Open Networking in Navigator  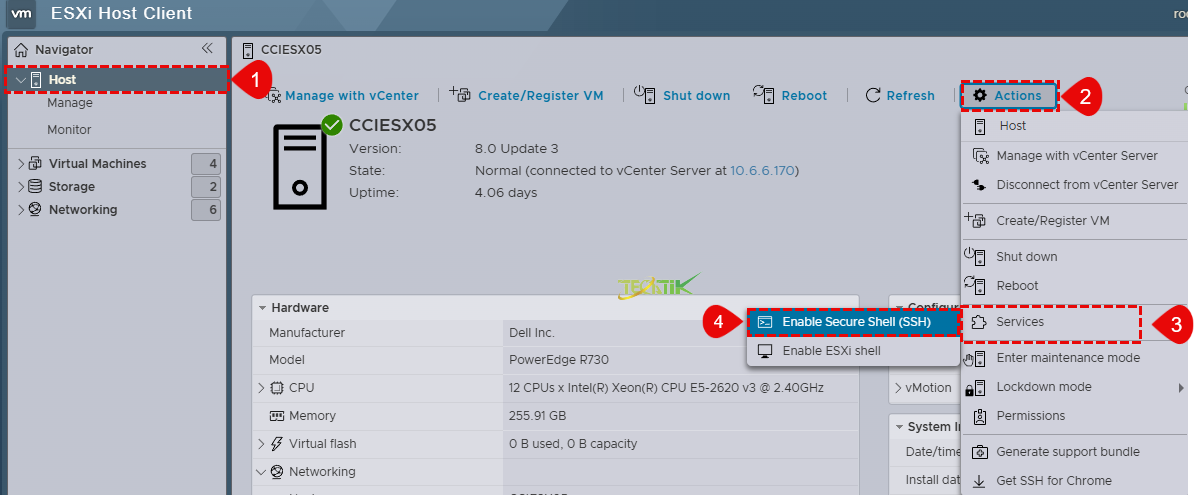83,209
